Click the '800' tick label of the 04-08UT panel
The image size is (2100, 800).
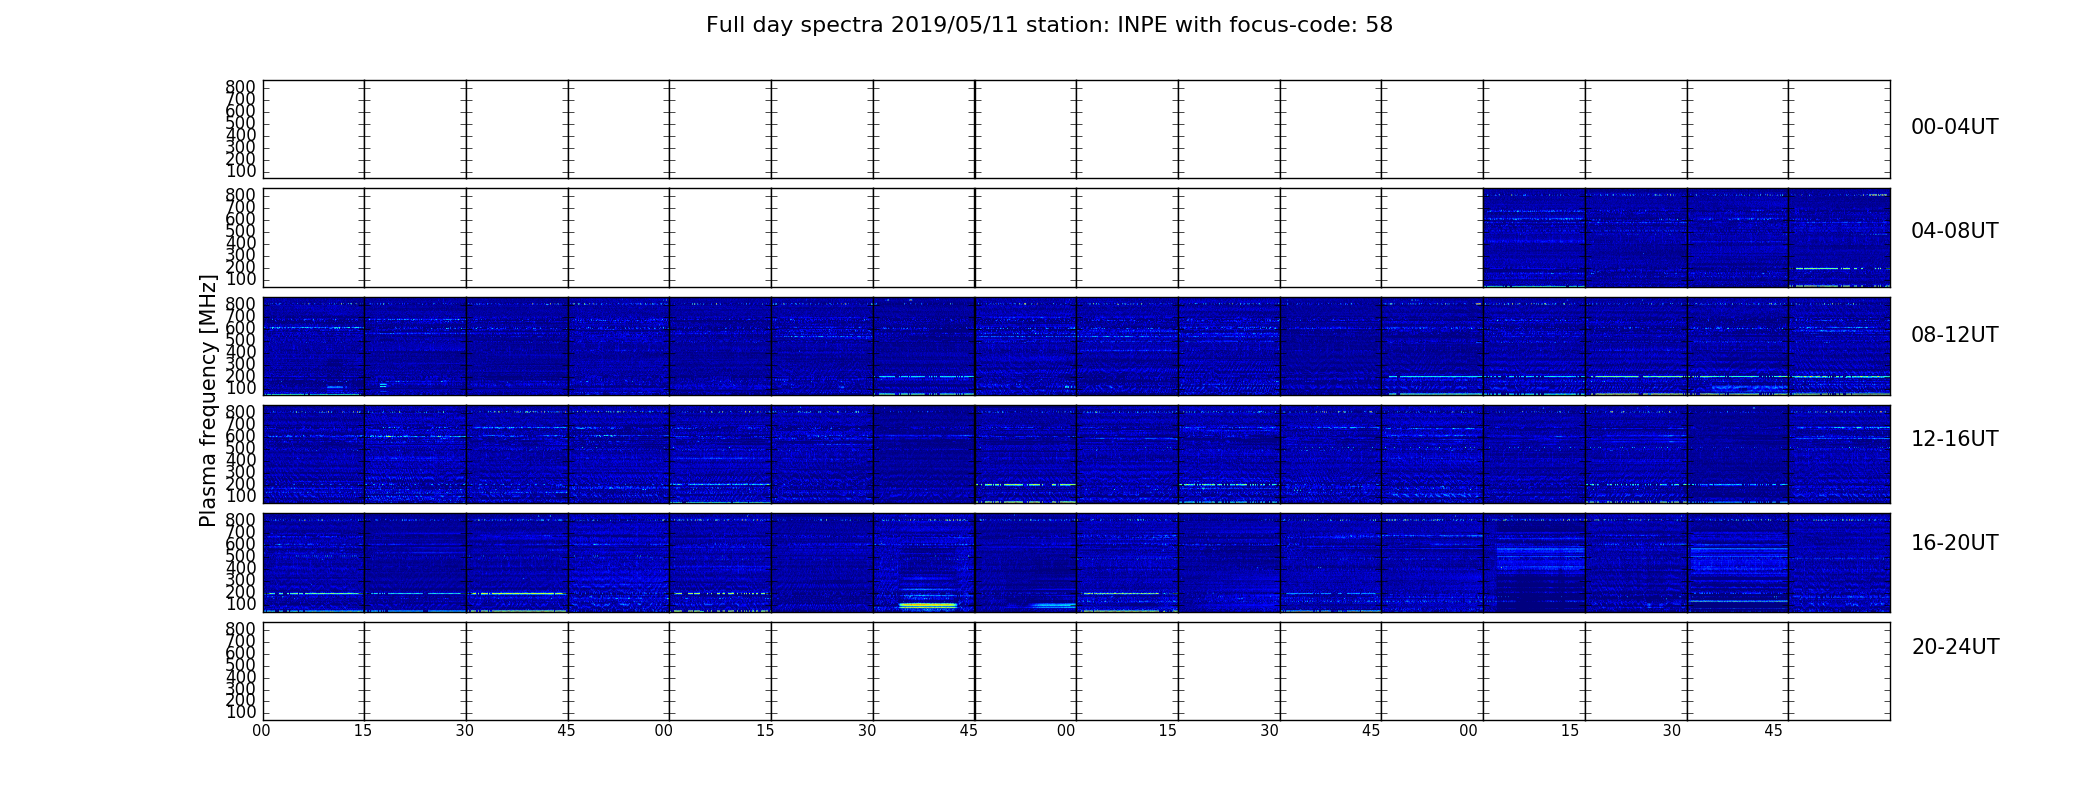coord(241,195)
